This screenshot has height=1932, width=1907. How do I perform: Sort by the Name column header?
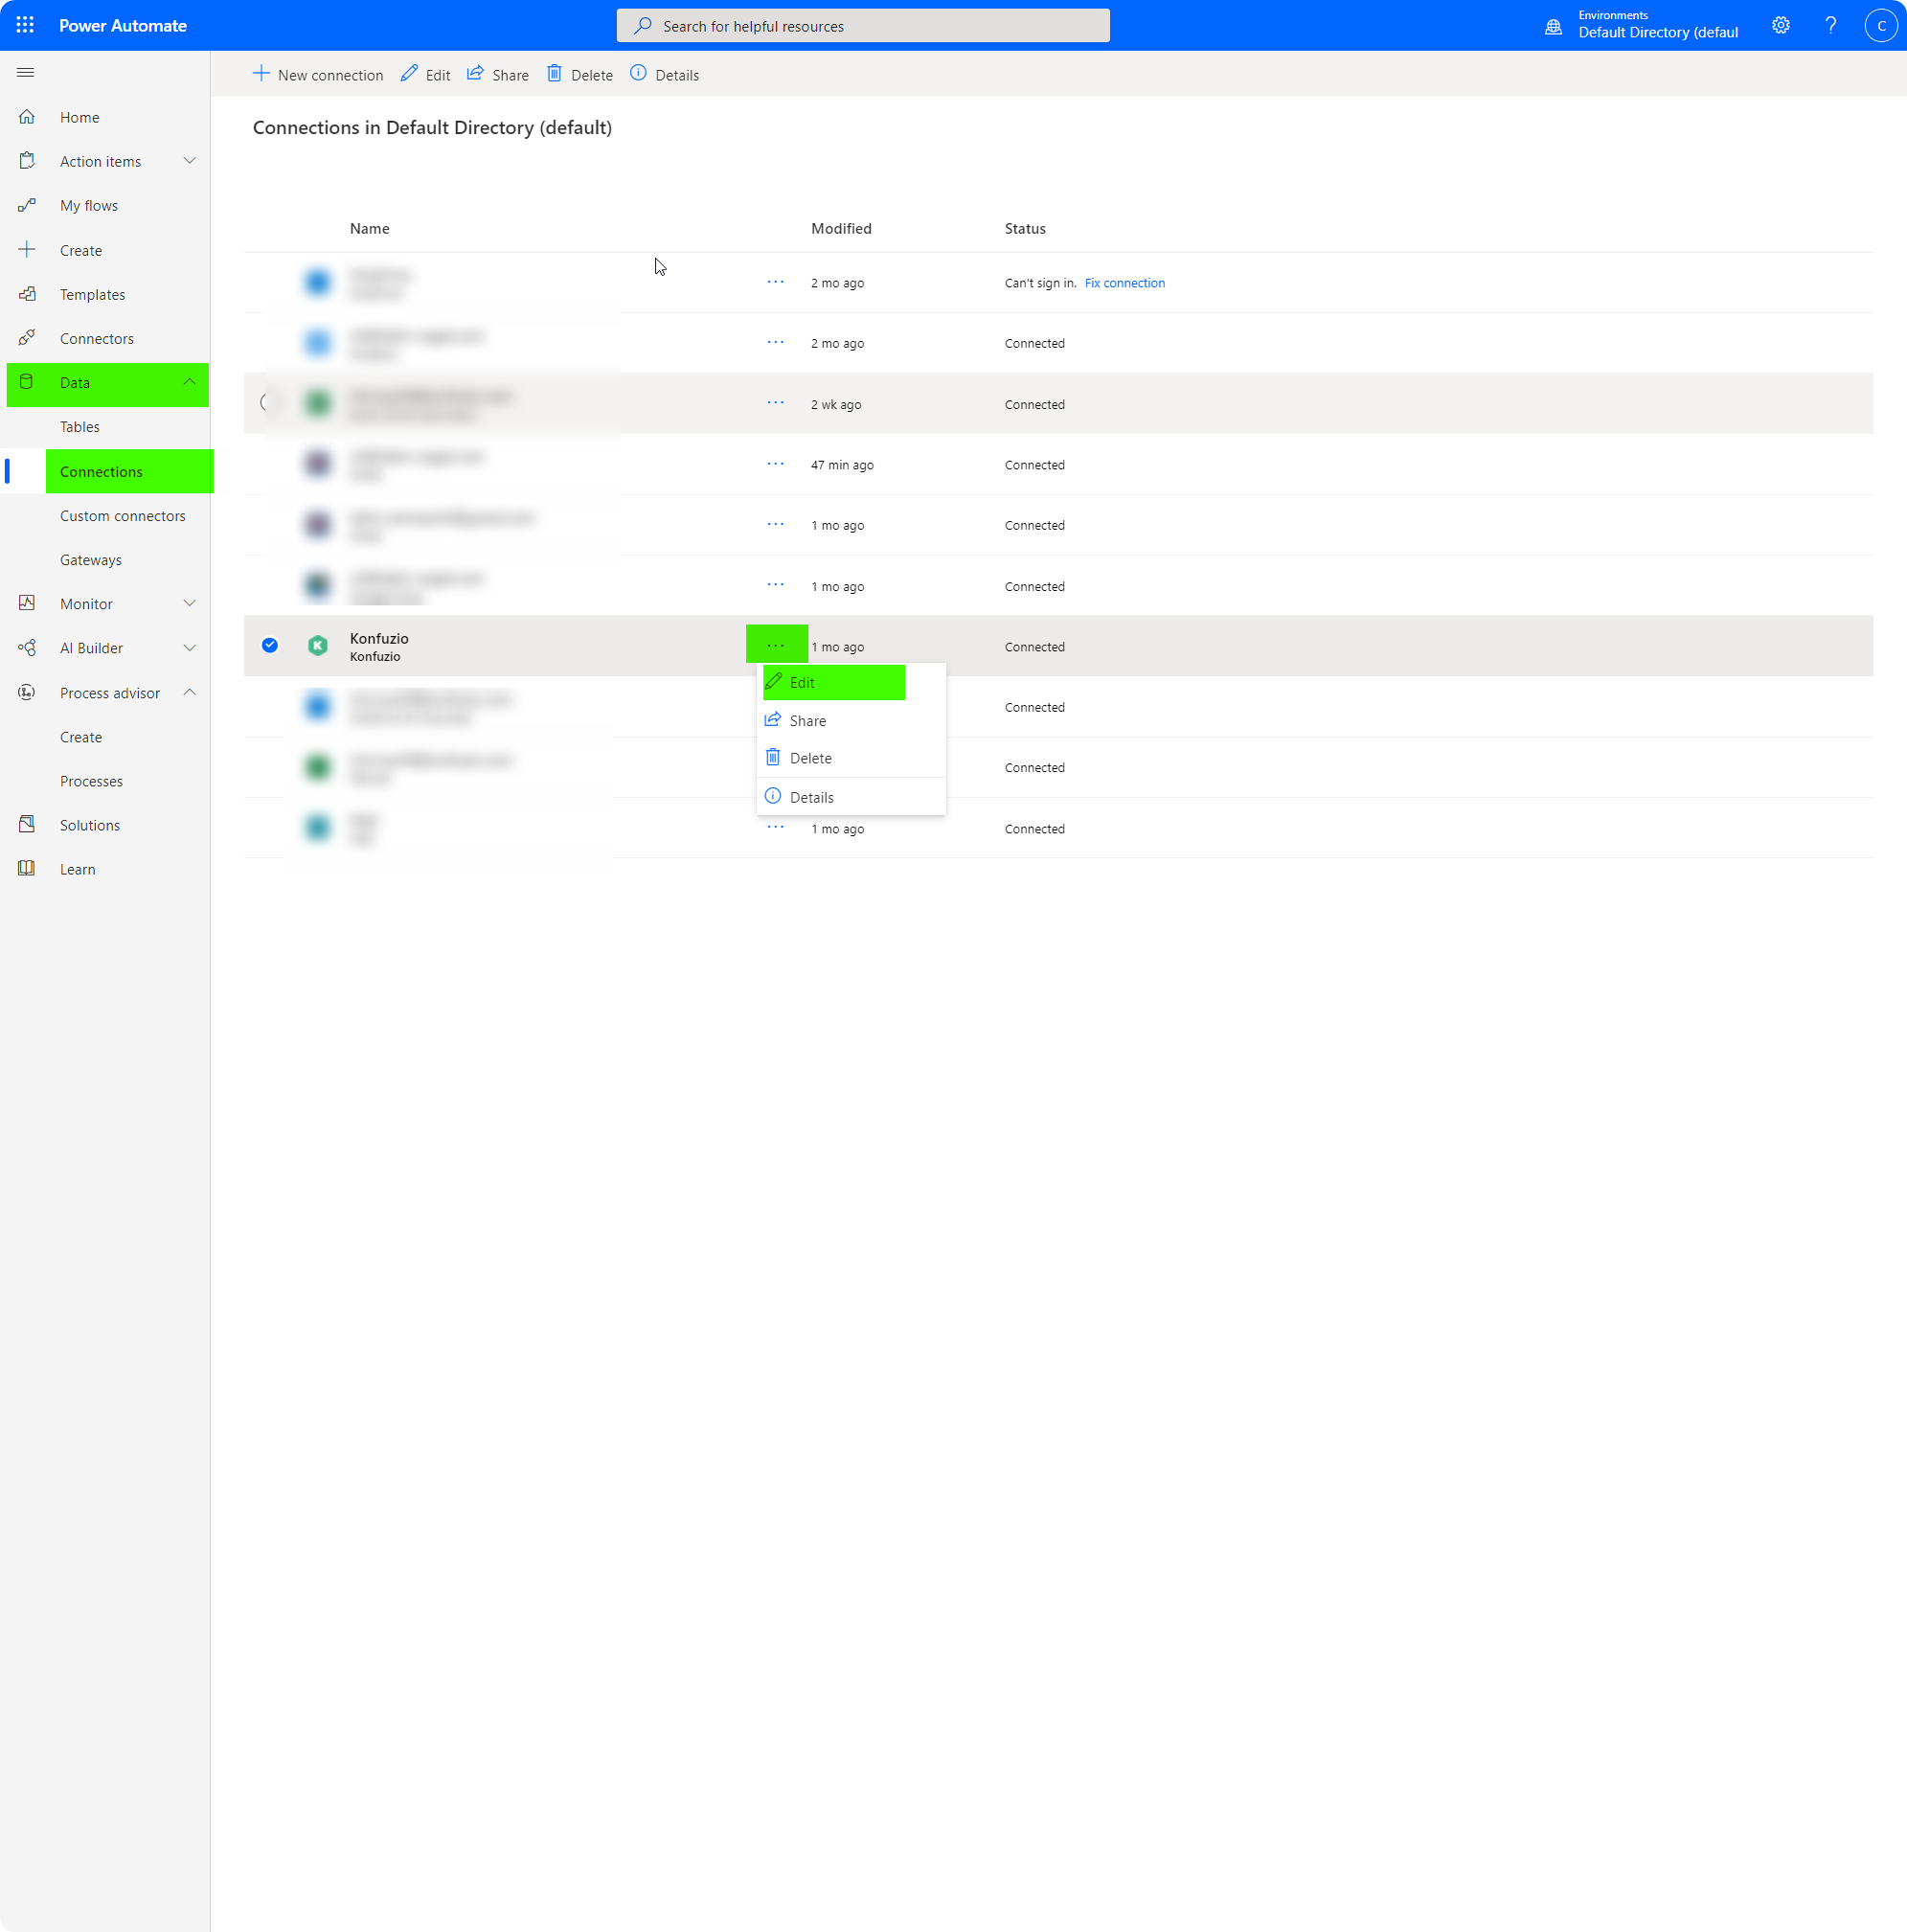[x=370, y=229]
